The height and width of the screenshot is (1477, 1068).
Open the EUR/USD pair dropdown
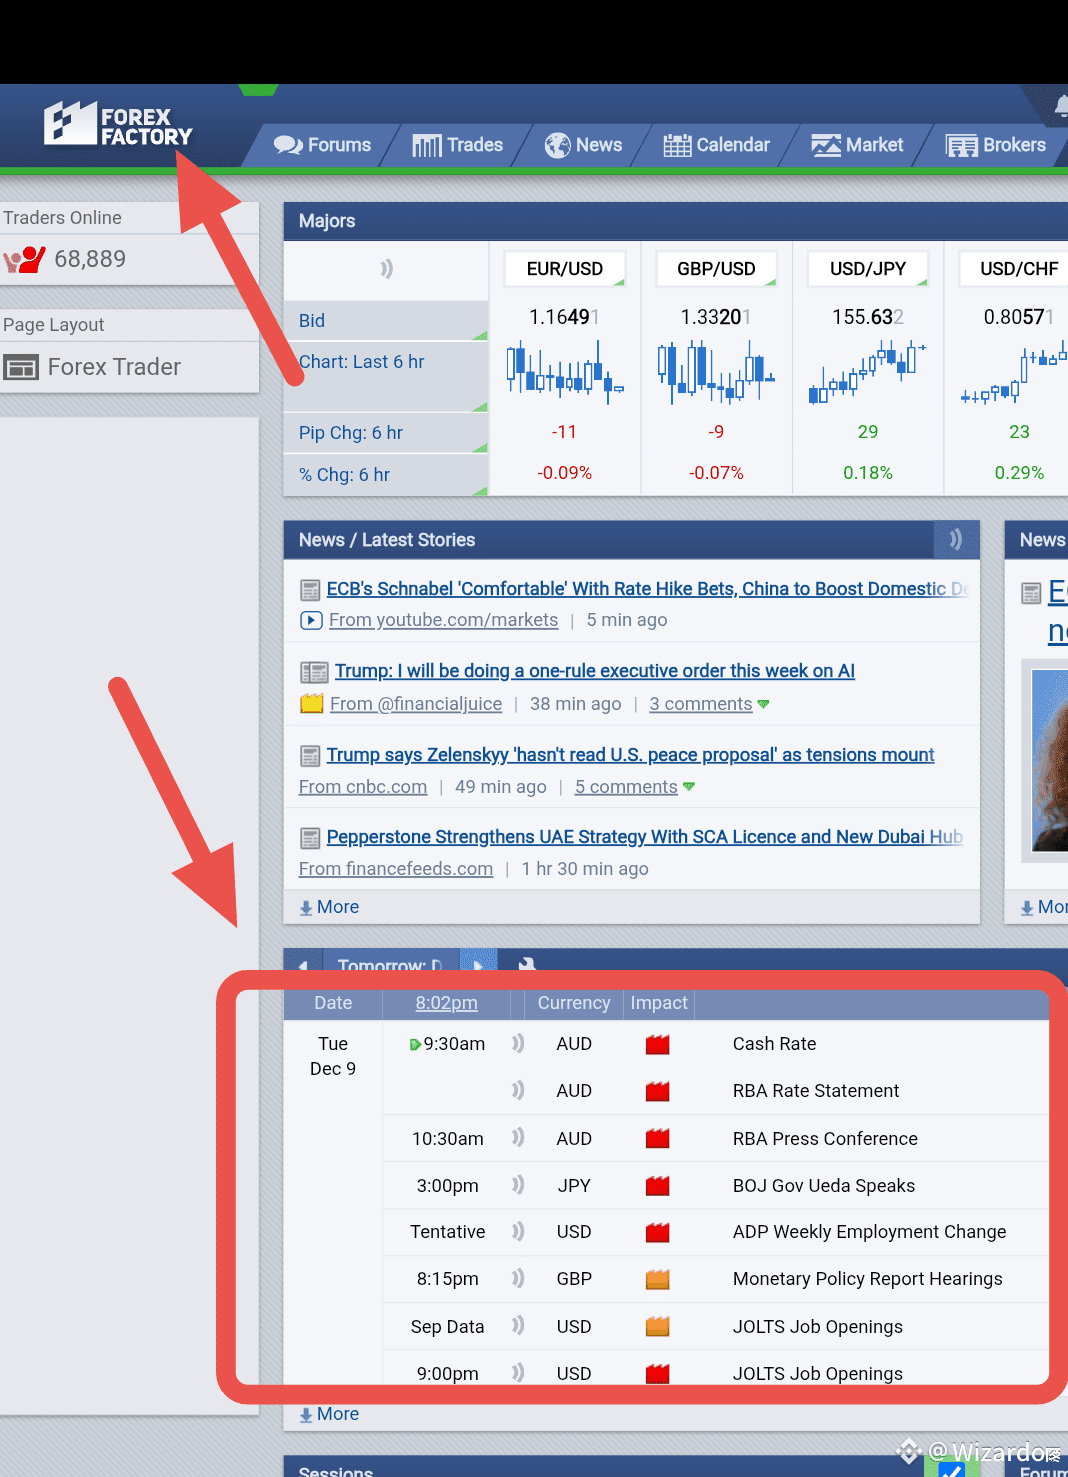pyautogui.click(x=565, y=269)
